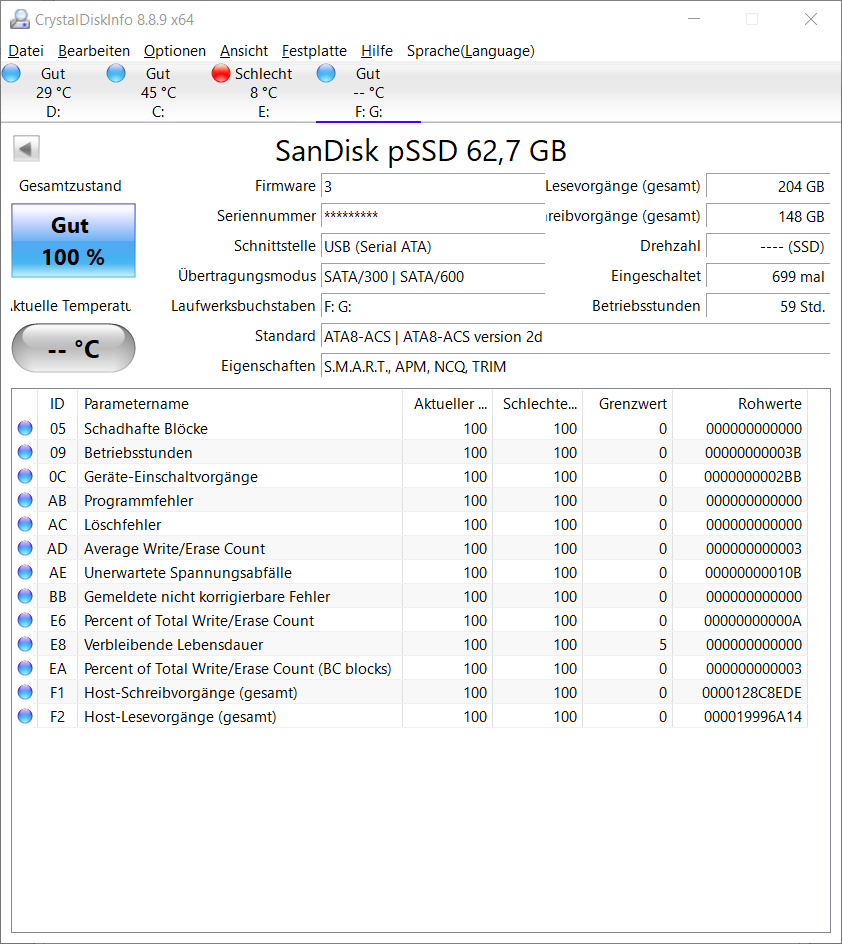Screen dimensions: 842x944
Task: Click the Gut 100 % health status button
Action: coord(73,241)
